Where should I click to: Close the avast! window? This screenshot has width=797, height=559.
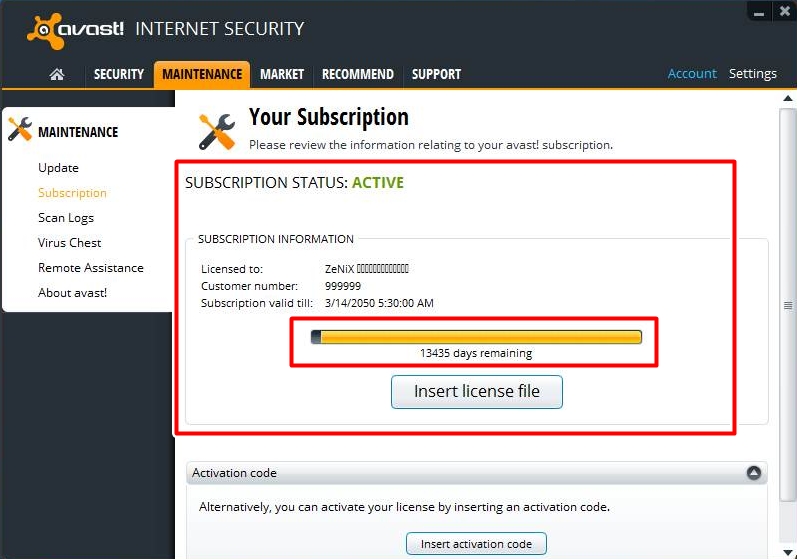785,9
